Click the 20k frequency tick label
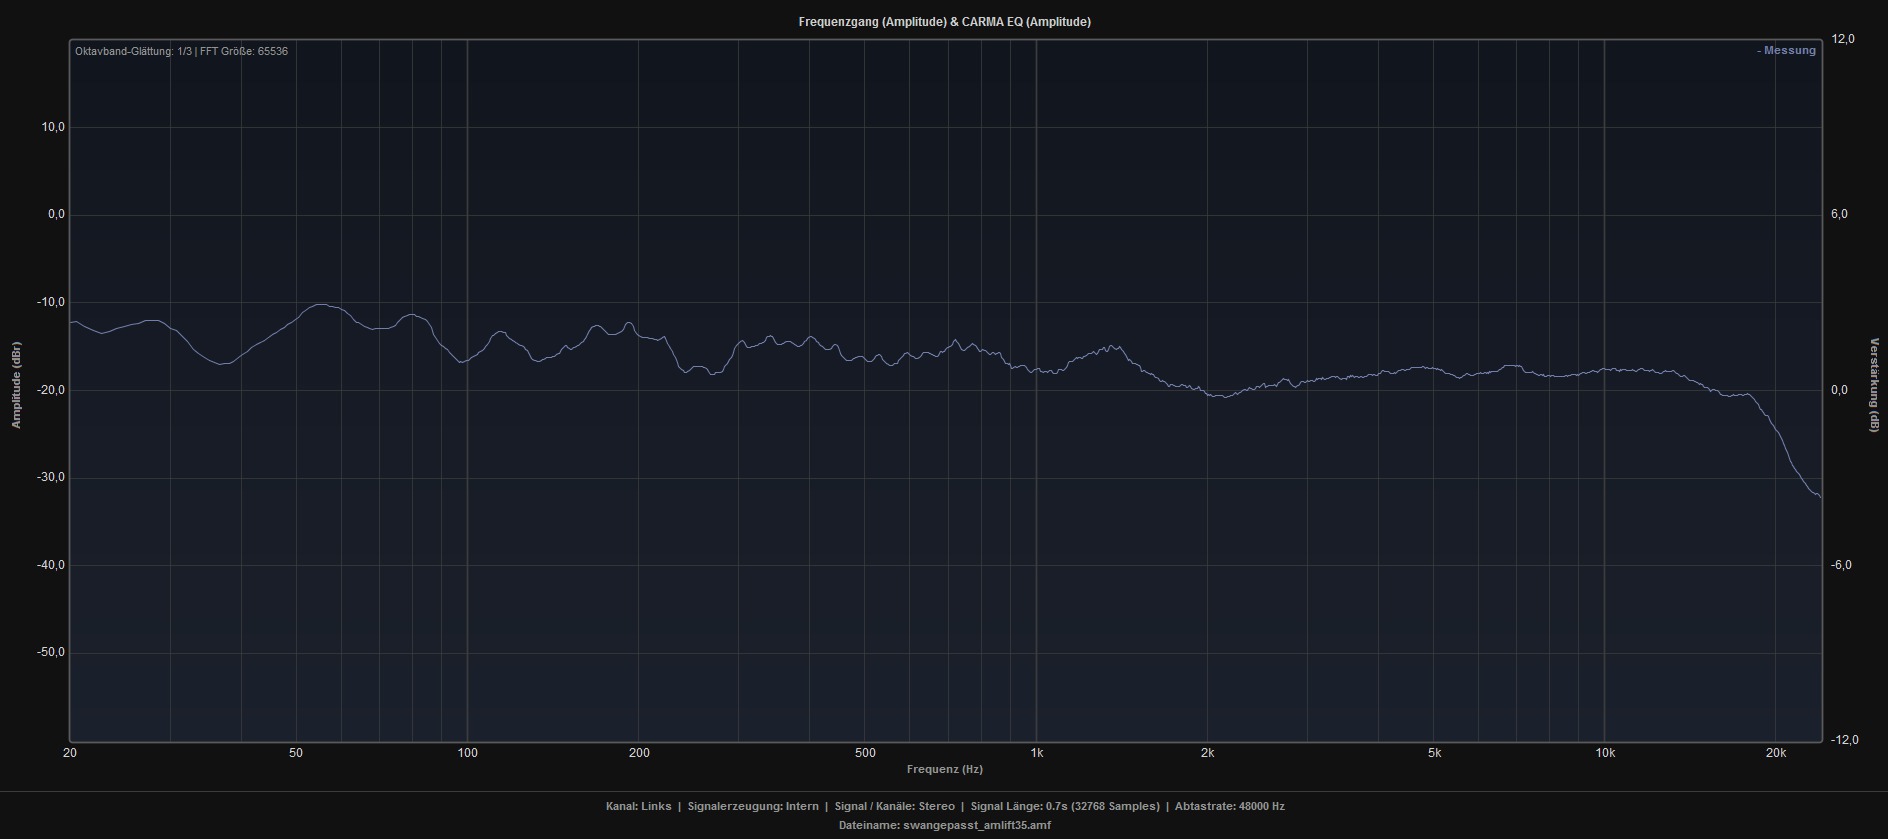The width and height of the screenshot is (1888, 839). click(x=1776, y=753)
